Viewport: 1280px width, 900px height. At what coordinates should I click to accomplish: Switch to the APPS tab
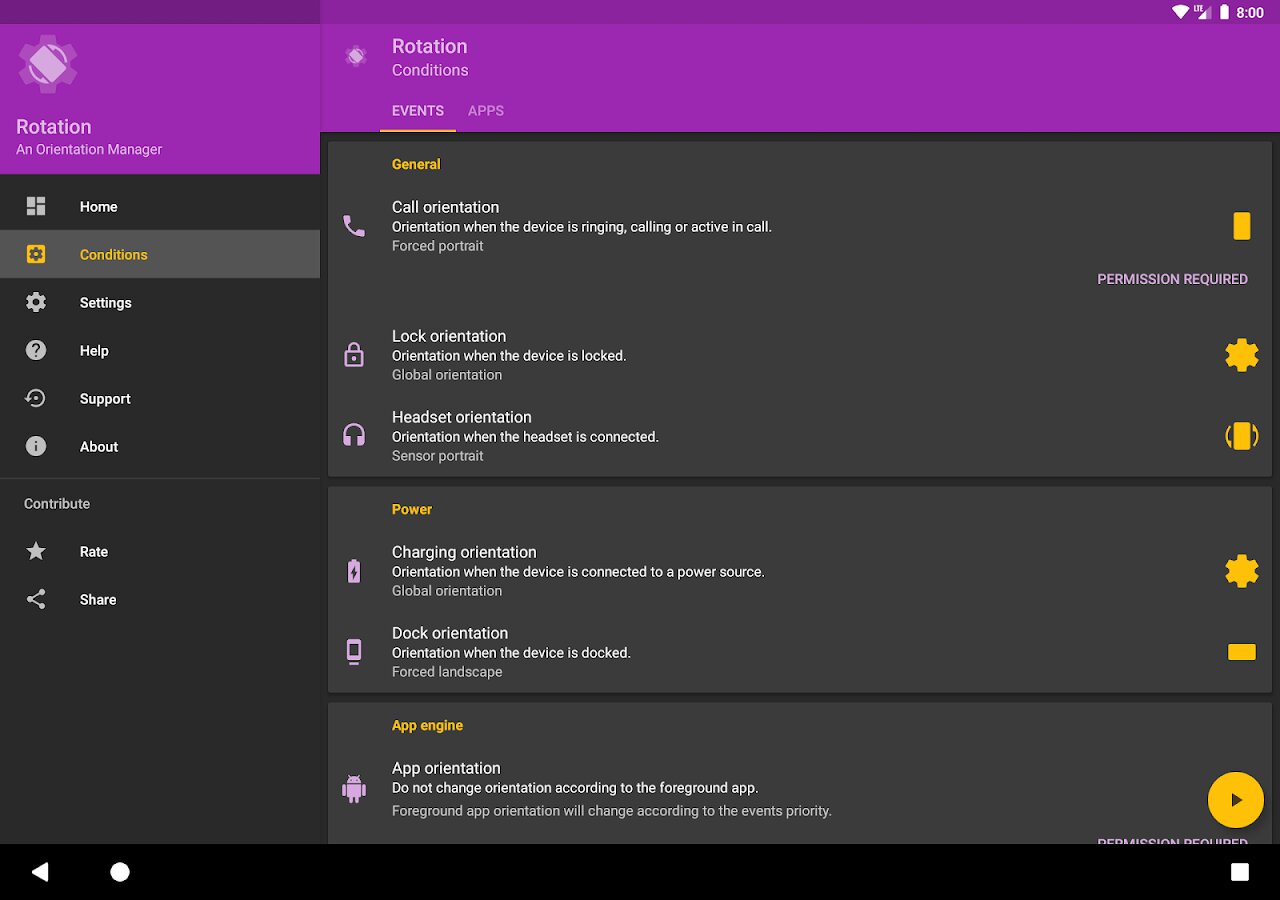click(486, 111)
